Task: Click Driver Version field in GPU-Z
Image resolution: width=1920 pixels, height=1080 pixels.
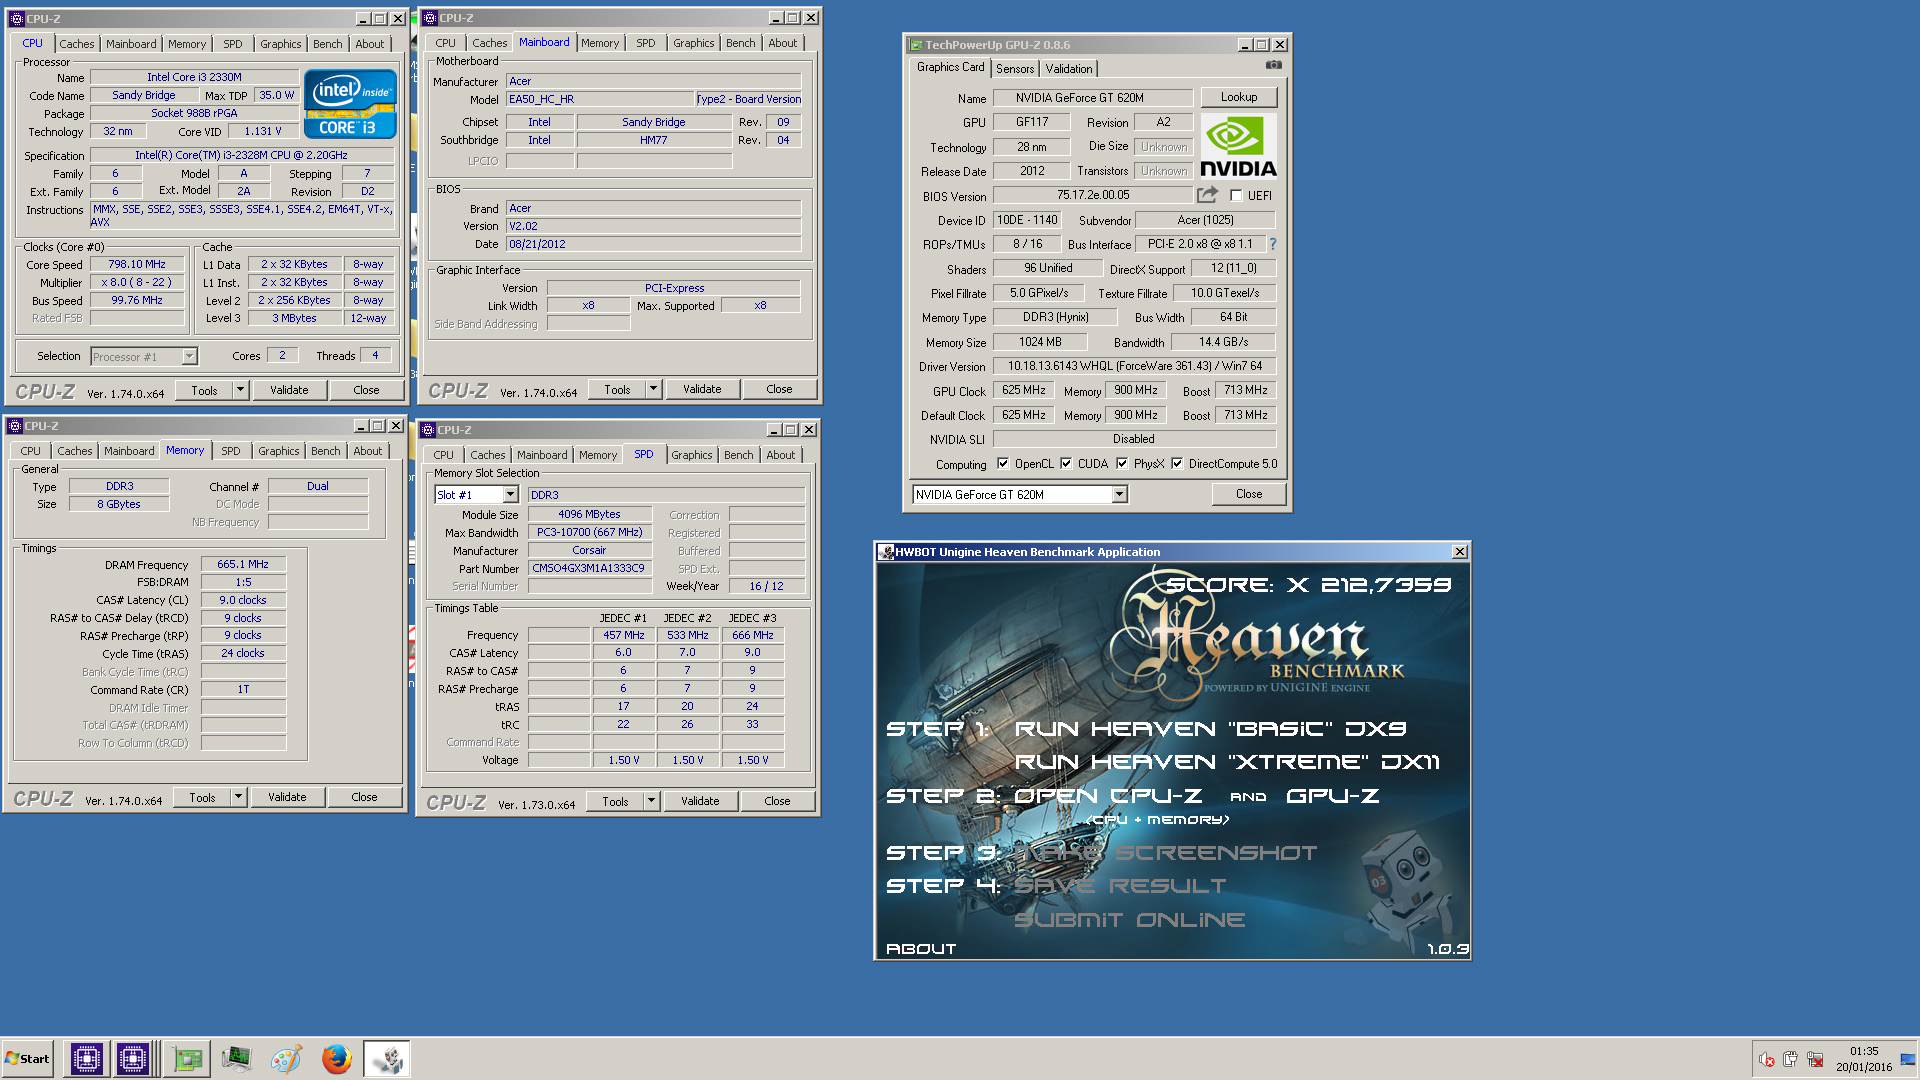Action: (x=1134, y=366)
